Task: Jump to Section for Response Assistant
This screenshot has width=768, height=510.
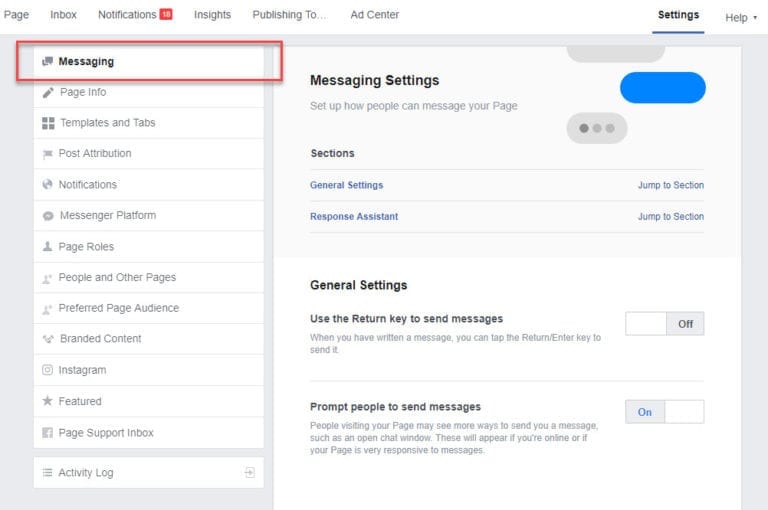Action: 671,217
